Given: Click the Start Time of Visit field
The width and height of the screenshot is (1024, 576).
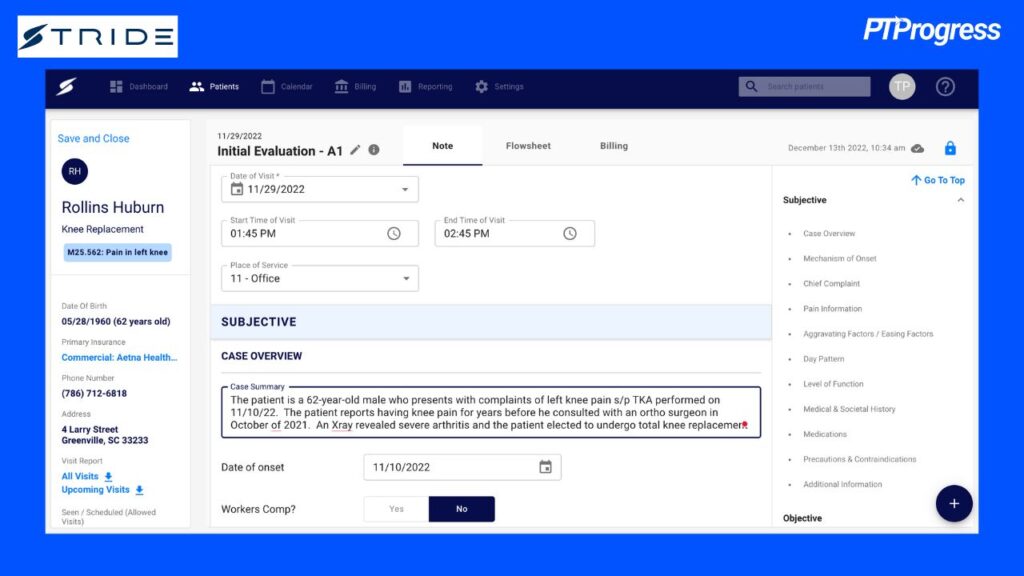Looking at the screenshot, I should 319,233.
